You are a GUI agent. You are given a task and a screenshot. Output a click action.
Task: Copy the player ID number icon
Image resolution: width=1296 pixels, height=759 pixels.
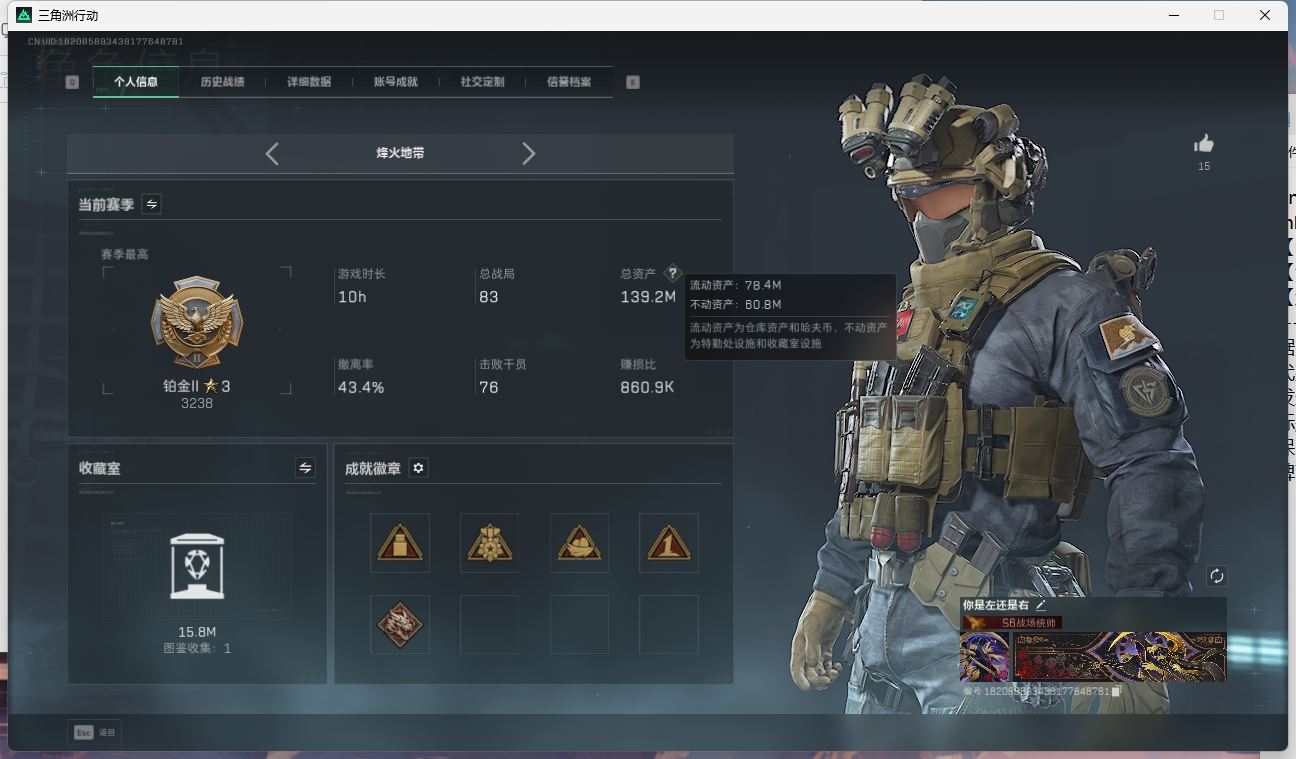coord(1116,691)
